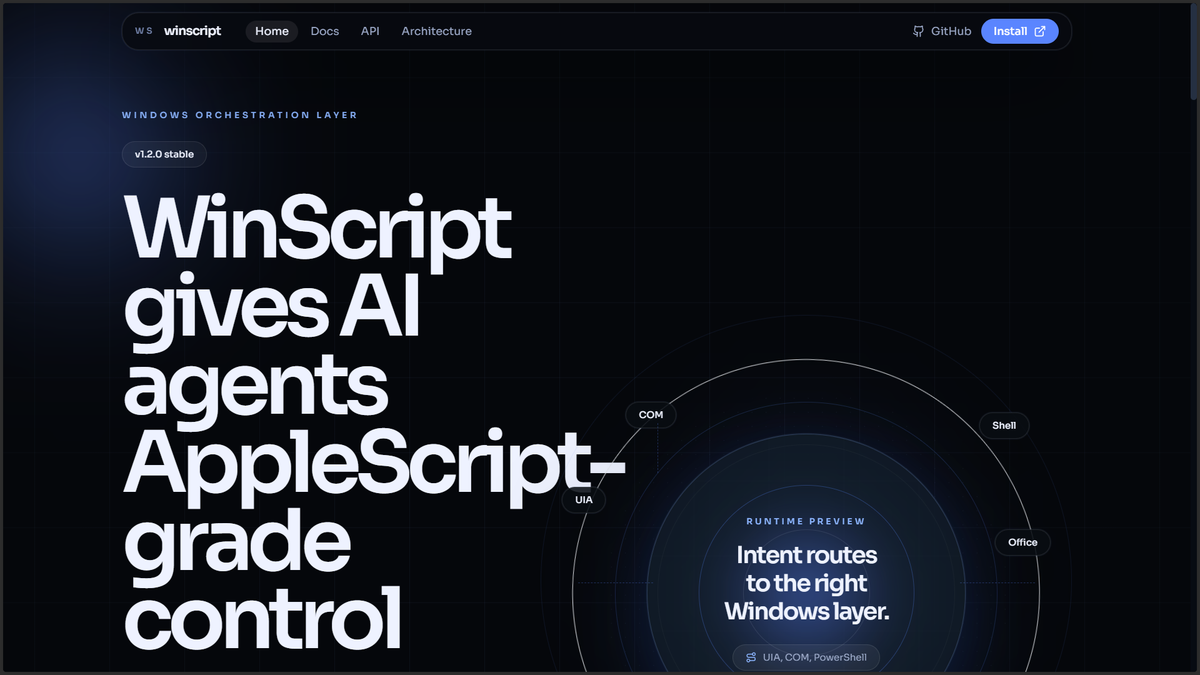Click the winscript wordmark
The width and height of the screenshot is (1200, 675).
(193, 31)
